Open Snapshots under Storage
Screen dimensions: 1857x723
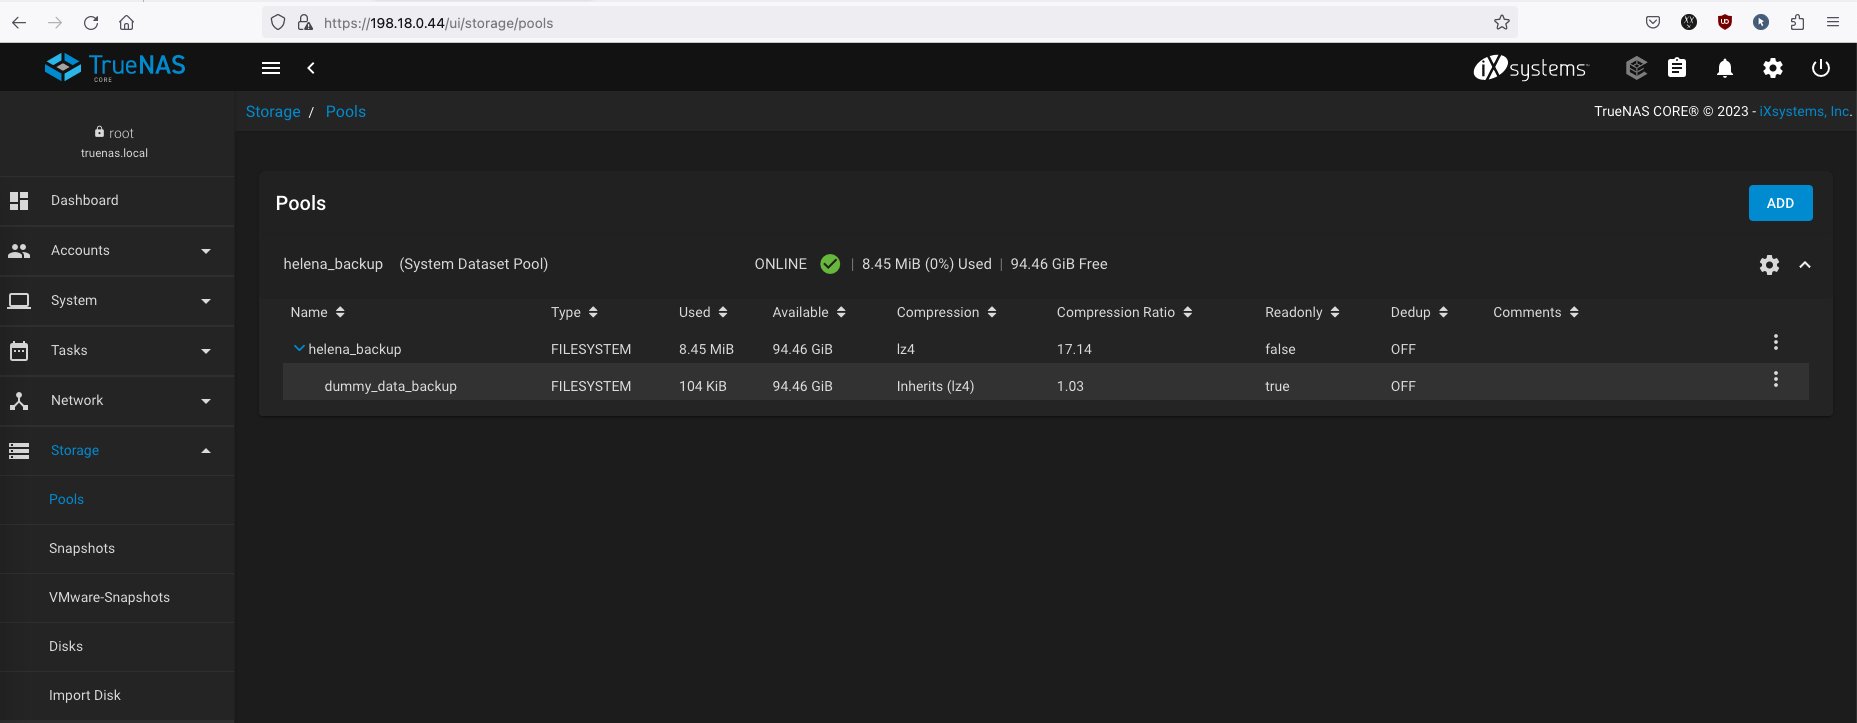click(x=82, y=549)
